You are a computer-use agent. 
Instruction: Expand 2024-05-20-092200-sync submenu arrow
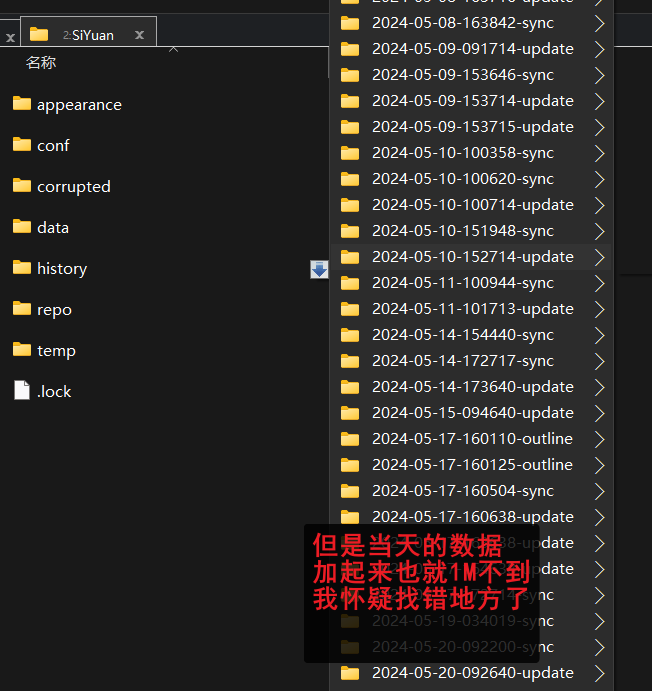599,647
